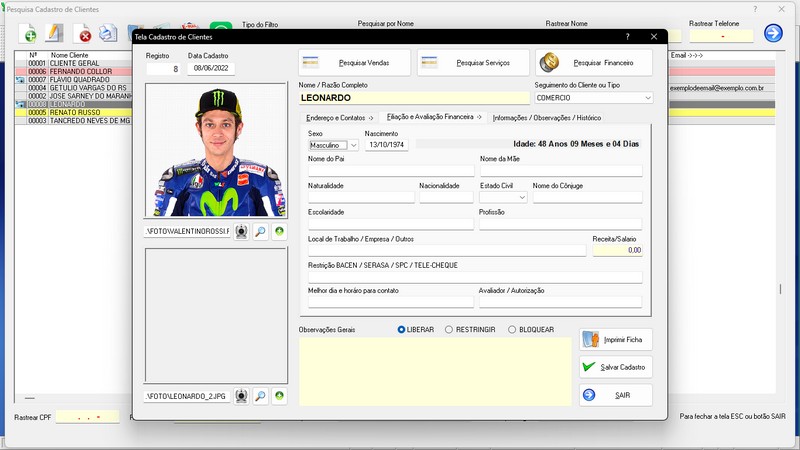Select the RESTRINGIR radio option
Screen dimensions: 800x450
coord(449,329)
